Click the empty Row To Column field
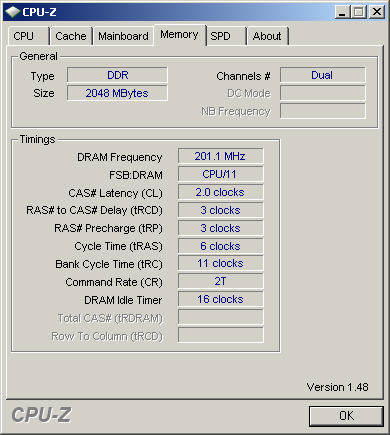Screen dimensions: 390x435 click(220, 335)
